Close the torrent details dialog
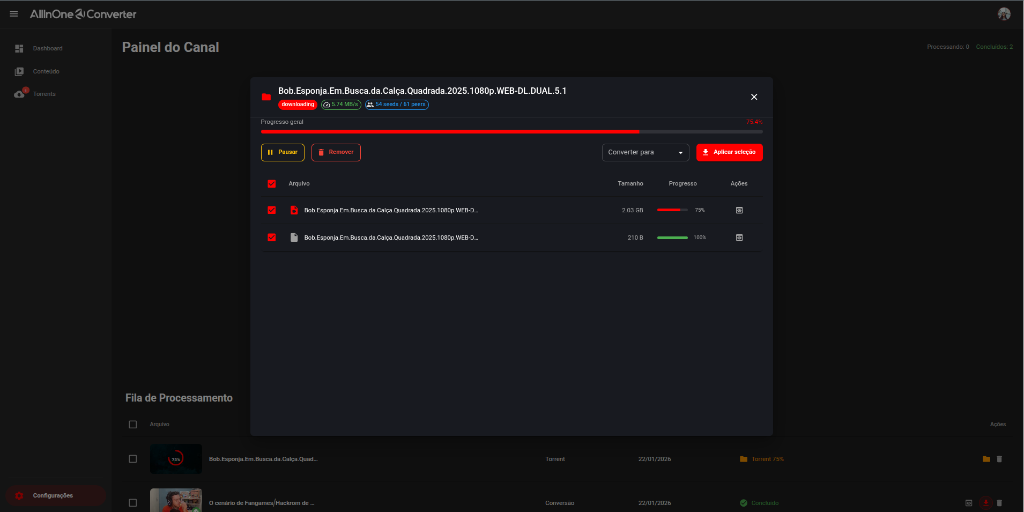Image resolution: width=1024 pixels, height=512 pixels. pyautogui.click(x=754, y=97)
